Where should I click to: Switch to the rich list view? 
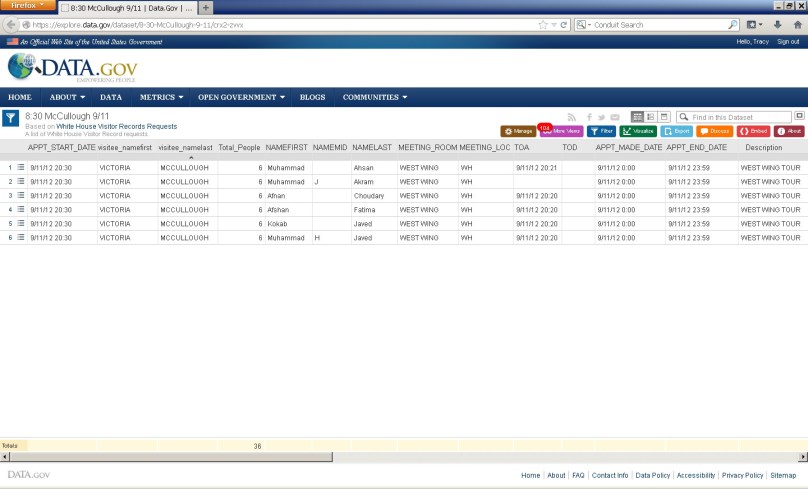[650, 117]
